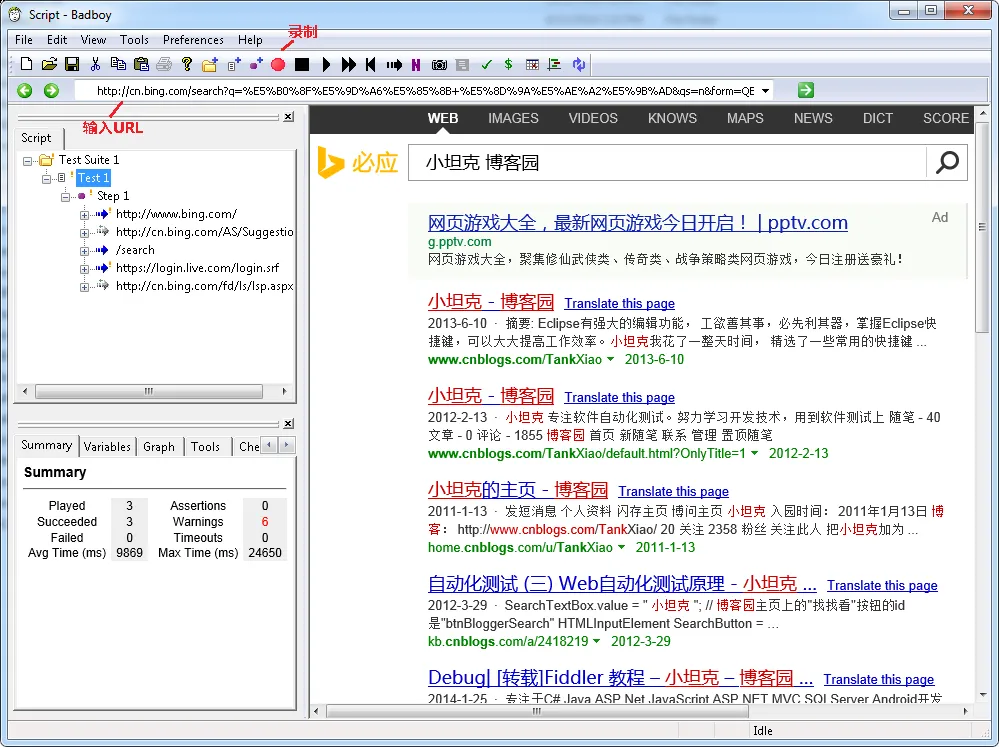The image size is (999, 747).
Task: Play the script with single Play arrow
Action: coord(326,64)
